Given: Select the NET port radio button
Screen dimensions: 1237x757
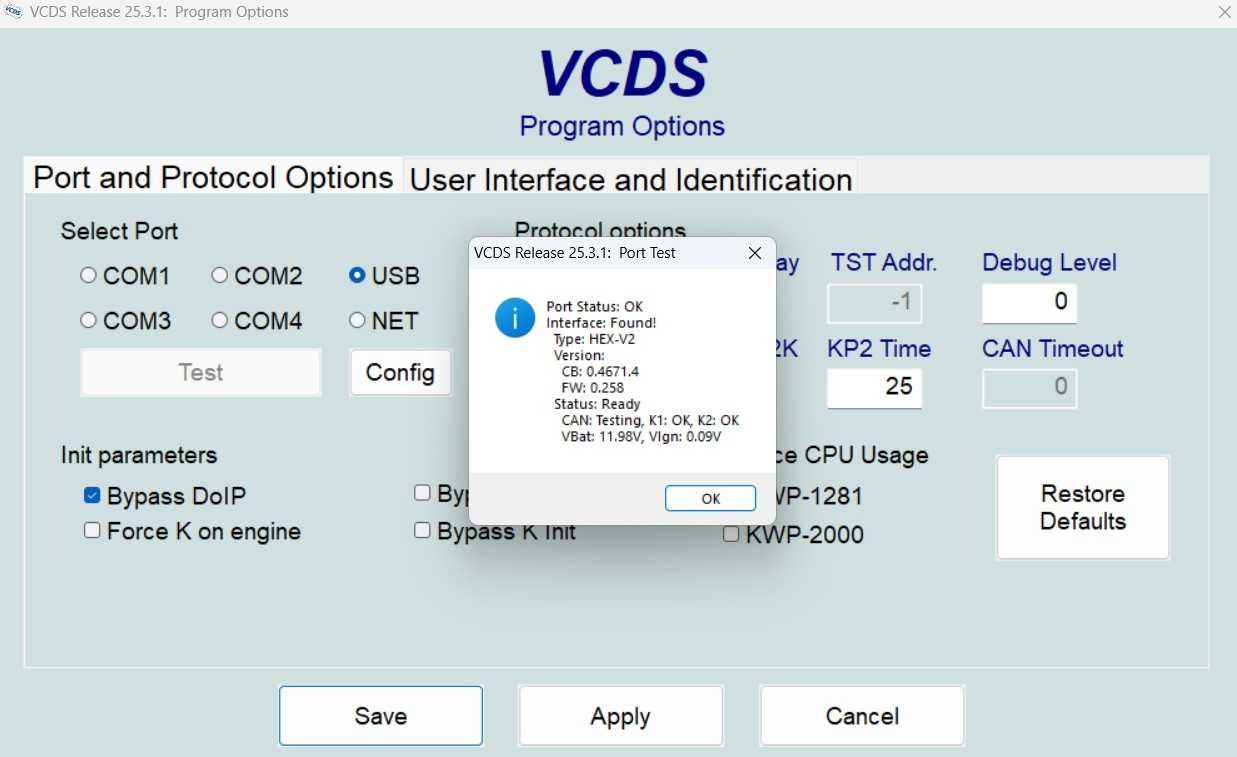Looking at the screenshot, I should [x=357, y=320].
